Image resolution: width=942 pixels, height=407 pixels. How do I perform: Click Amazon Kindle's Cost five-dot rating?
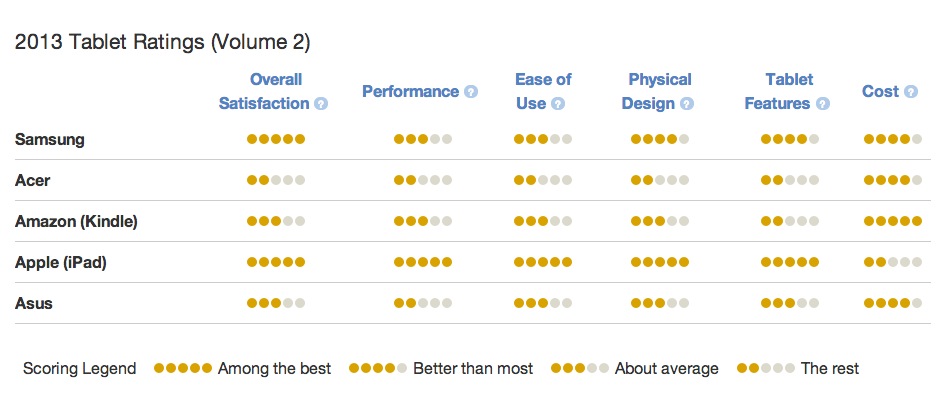click(892, 221)
